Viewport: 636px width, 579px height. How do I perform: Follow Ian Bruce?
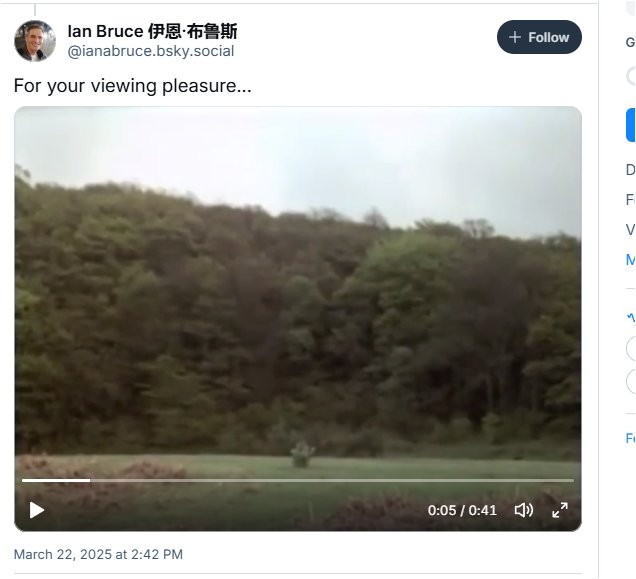tap(539, 37)
